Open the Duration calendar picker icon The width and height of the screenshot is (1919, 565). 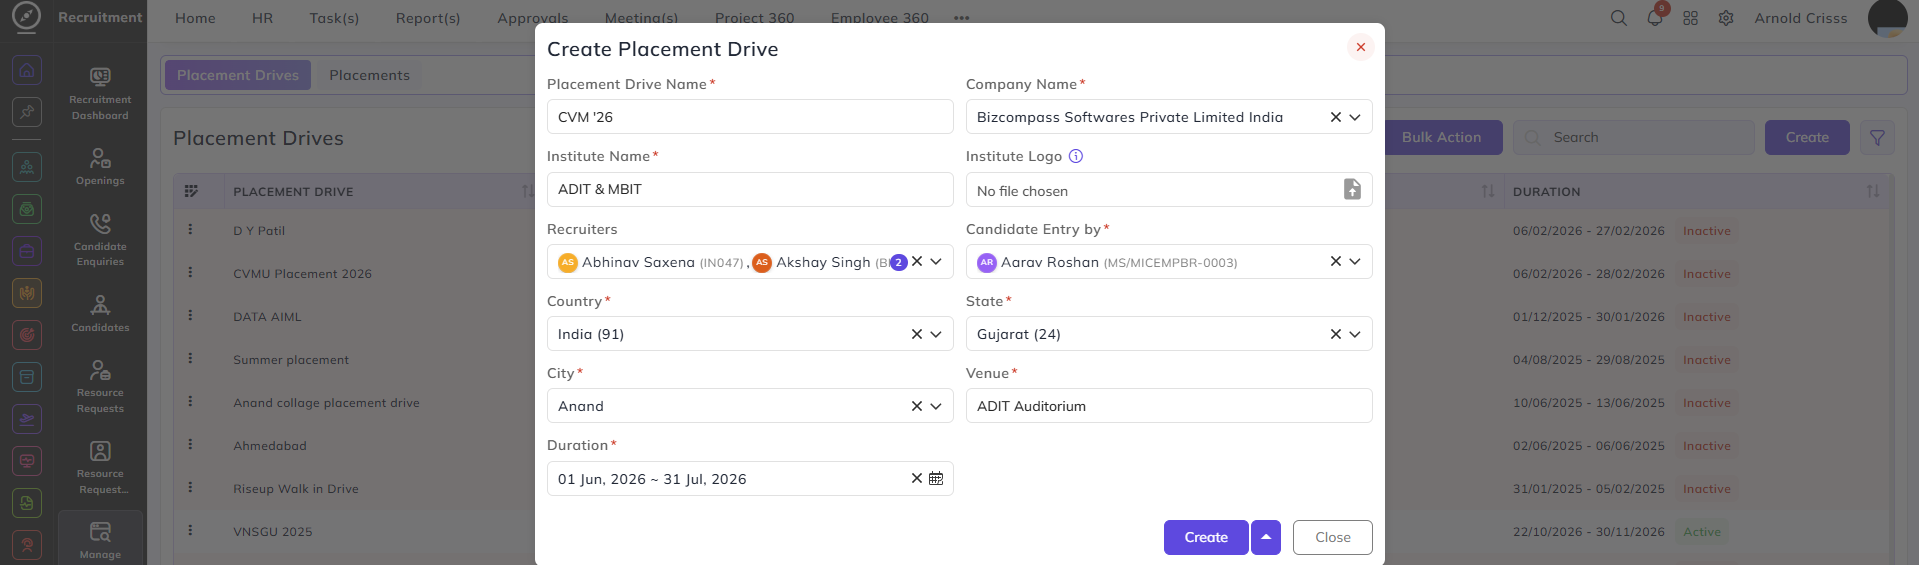click(x=936, y=478)
